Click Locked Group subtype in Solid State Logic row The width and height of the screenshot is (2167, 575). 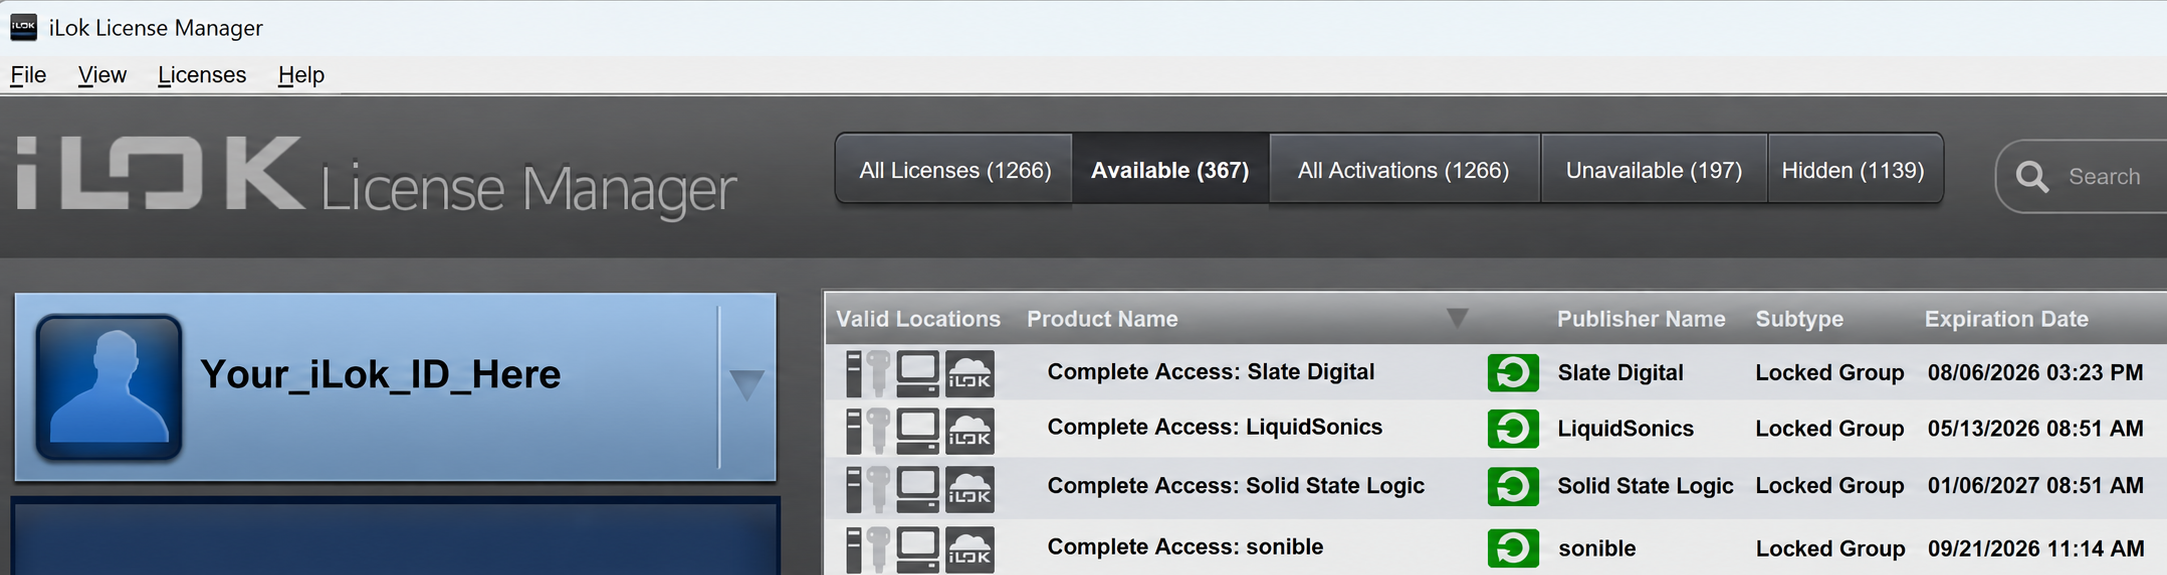tap(1829, 486)
